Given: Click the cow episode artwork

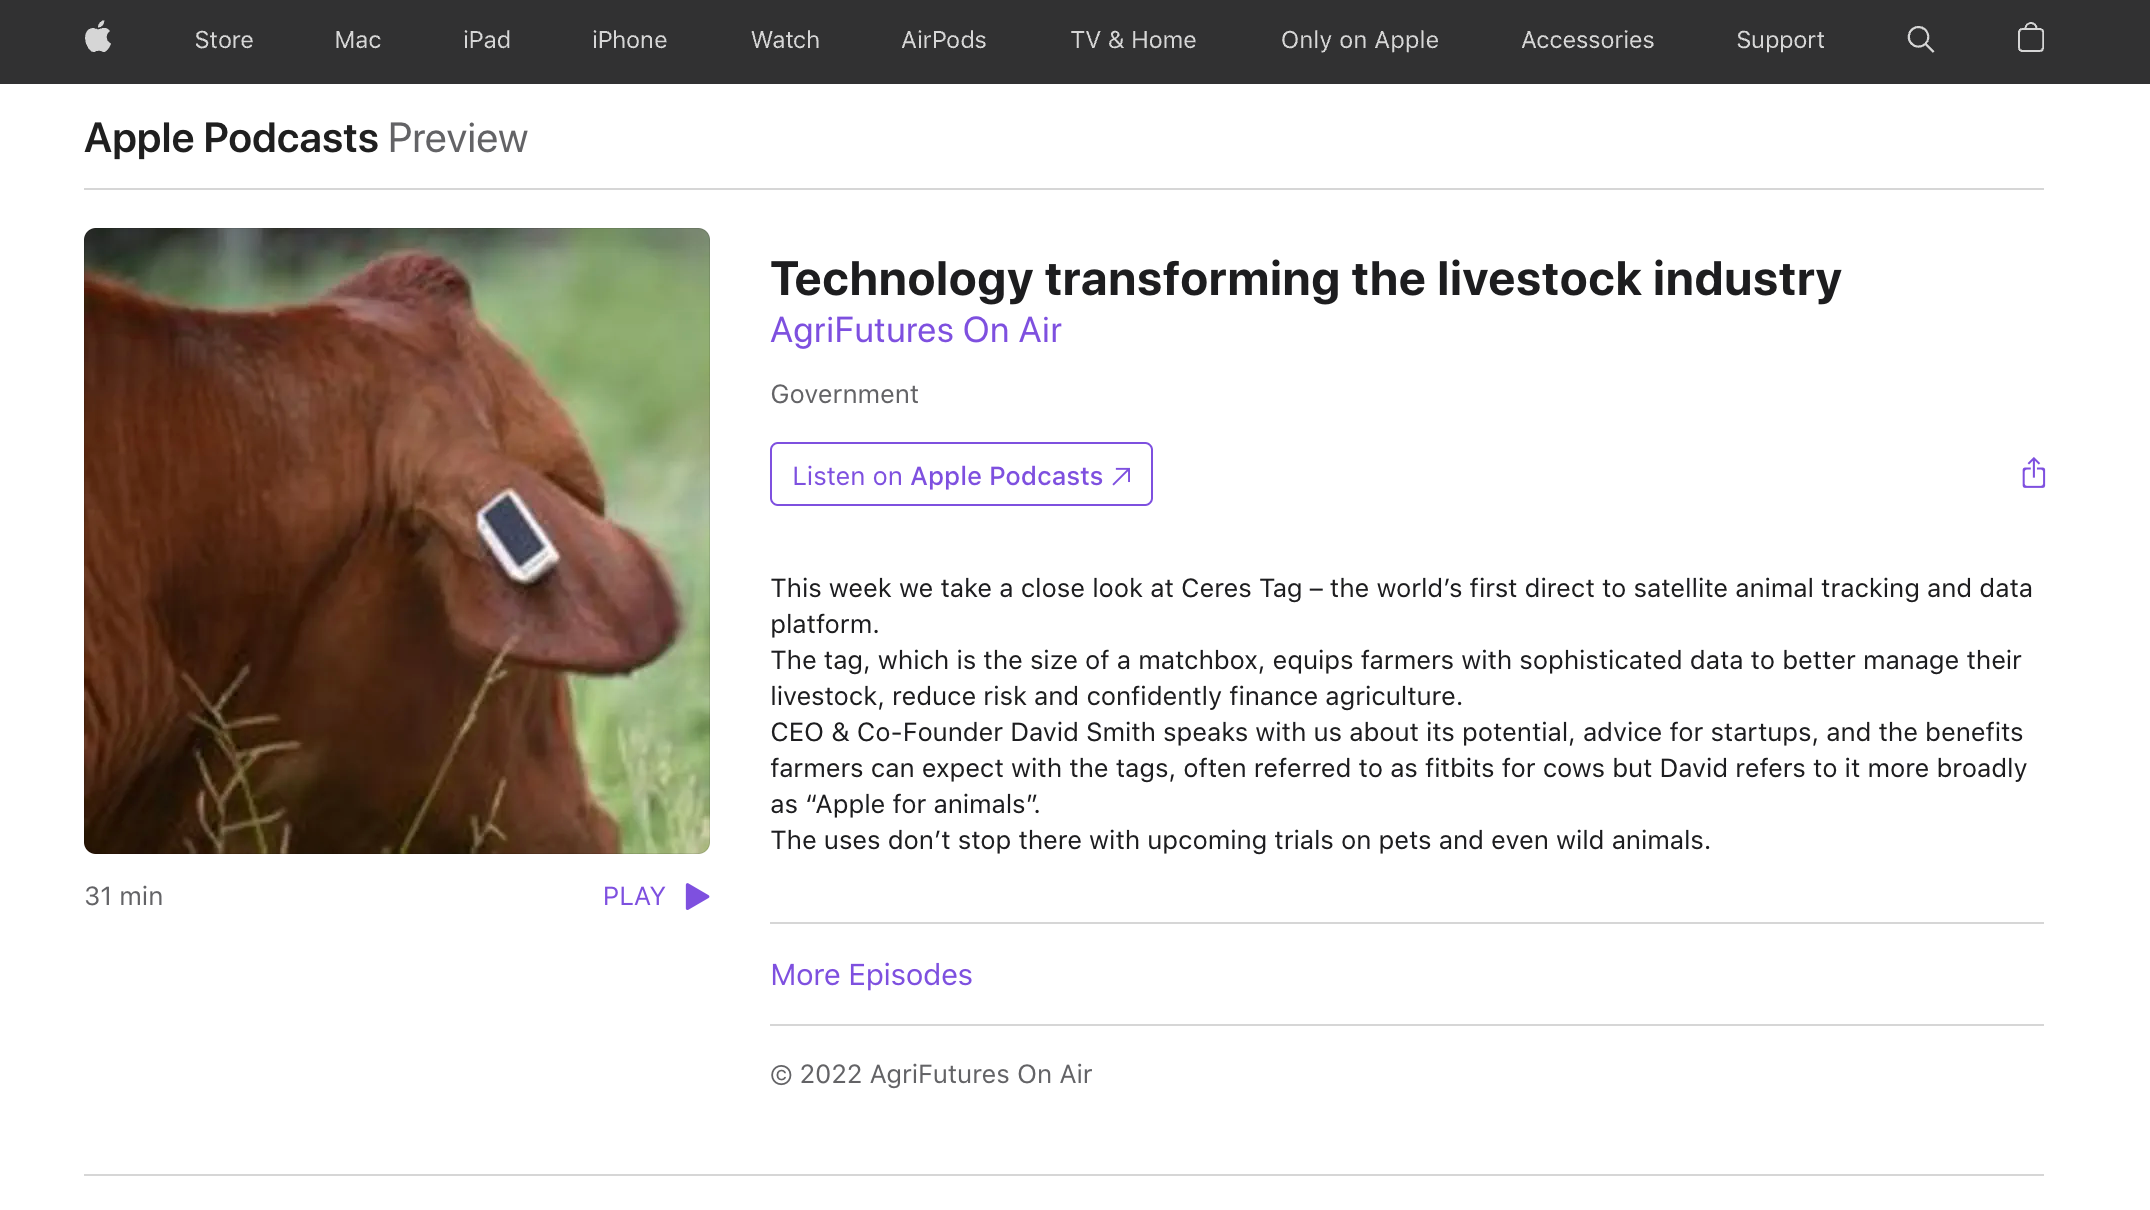Looking at the screenshot, I should [x=397, y=540].
